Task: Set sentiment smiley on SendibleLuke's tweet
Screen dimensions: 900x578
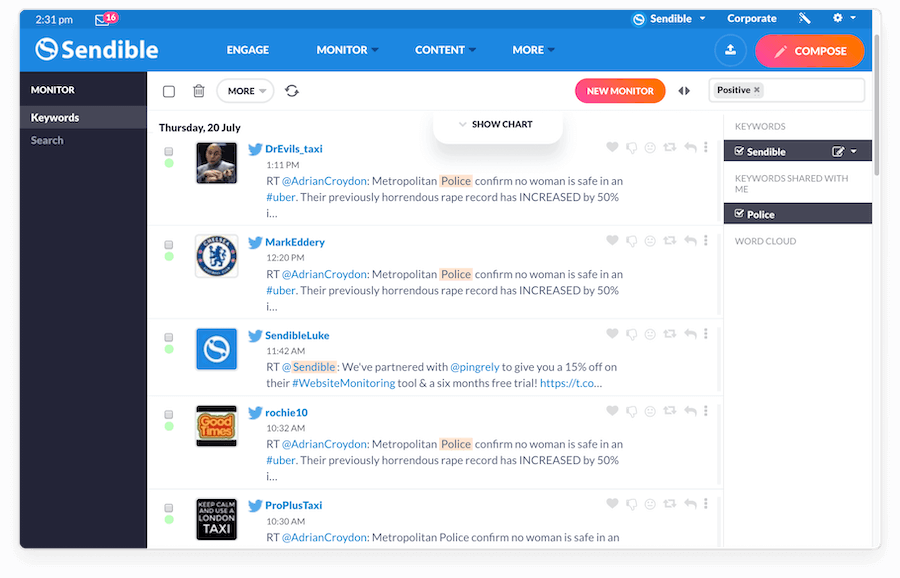Action: coord(650,333)
